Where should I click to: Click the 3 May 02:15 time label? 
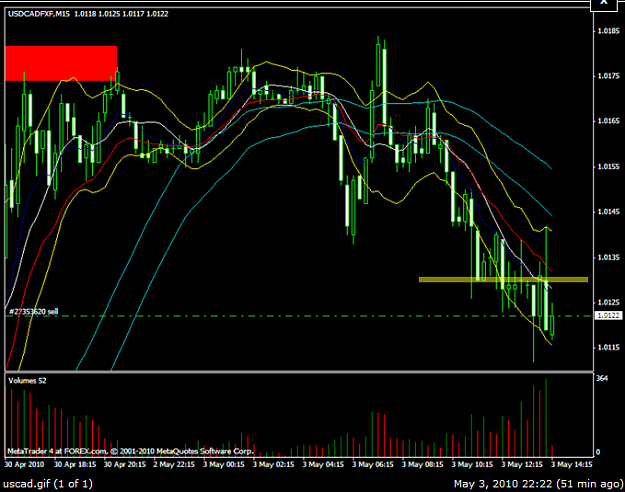(x=273, y=464)
